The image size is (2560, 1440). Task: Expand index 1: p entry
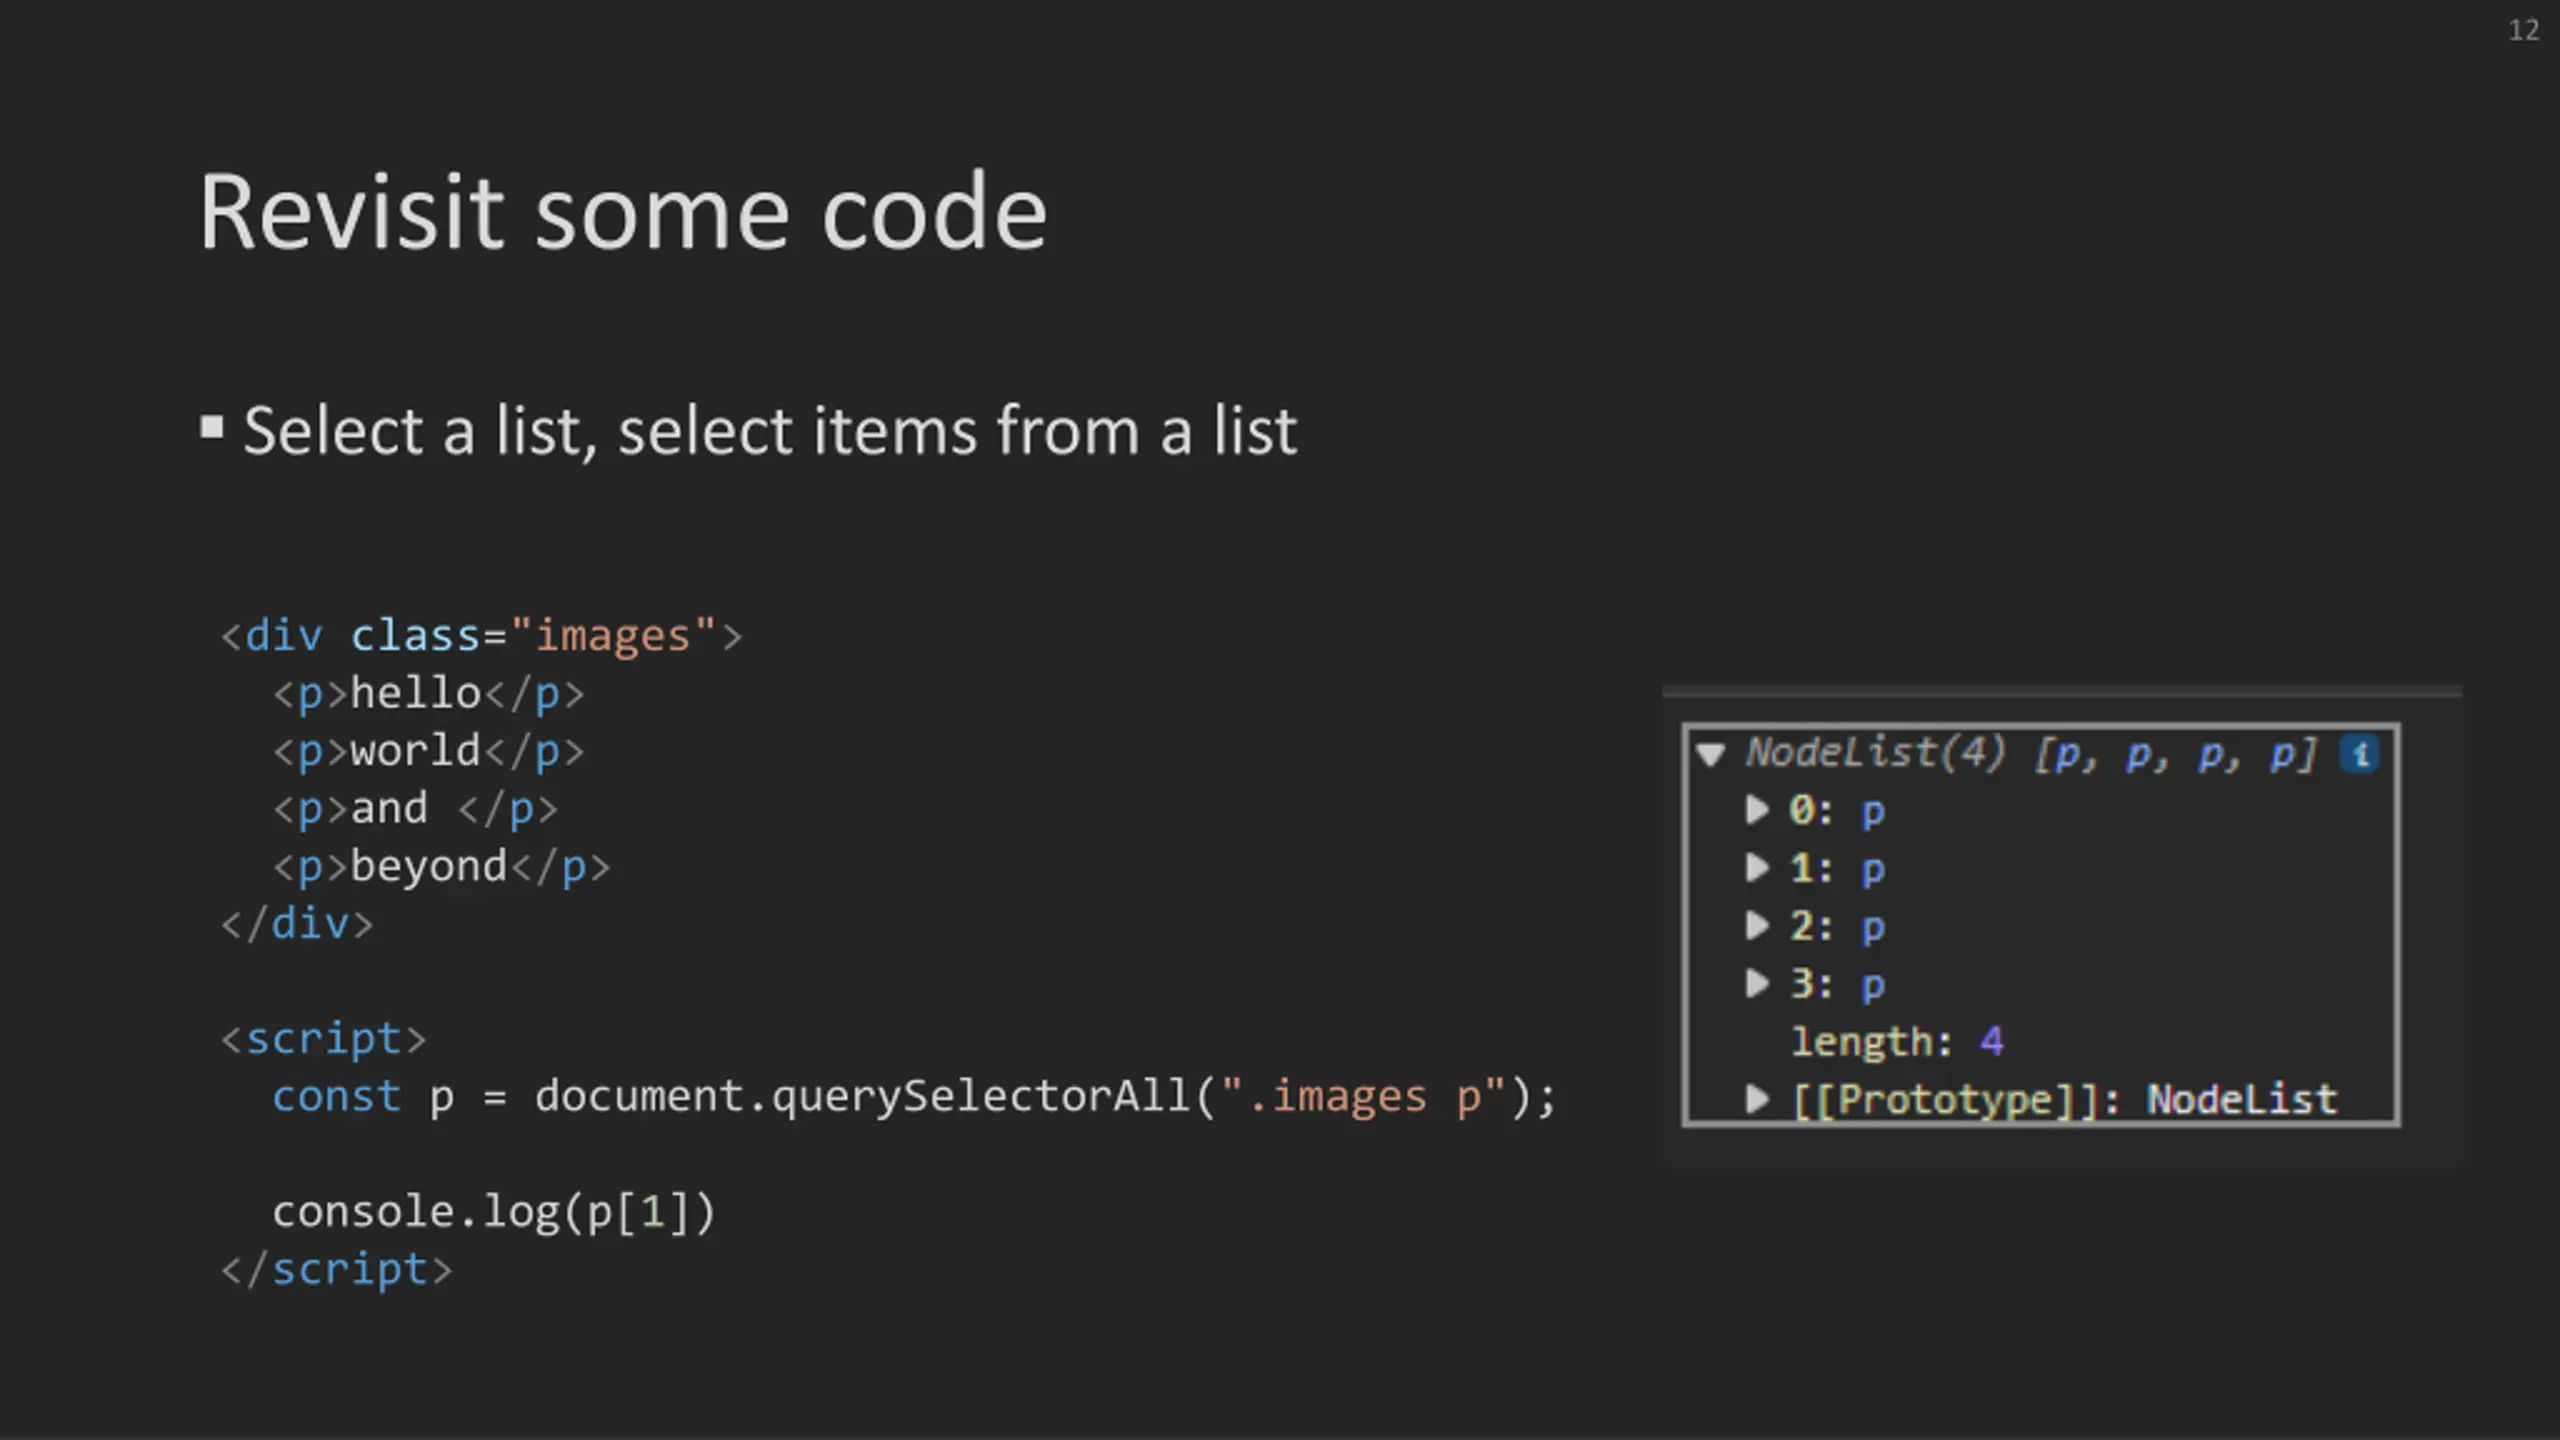pos(1757,868)
